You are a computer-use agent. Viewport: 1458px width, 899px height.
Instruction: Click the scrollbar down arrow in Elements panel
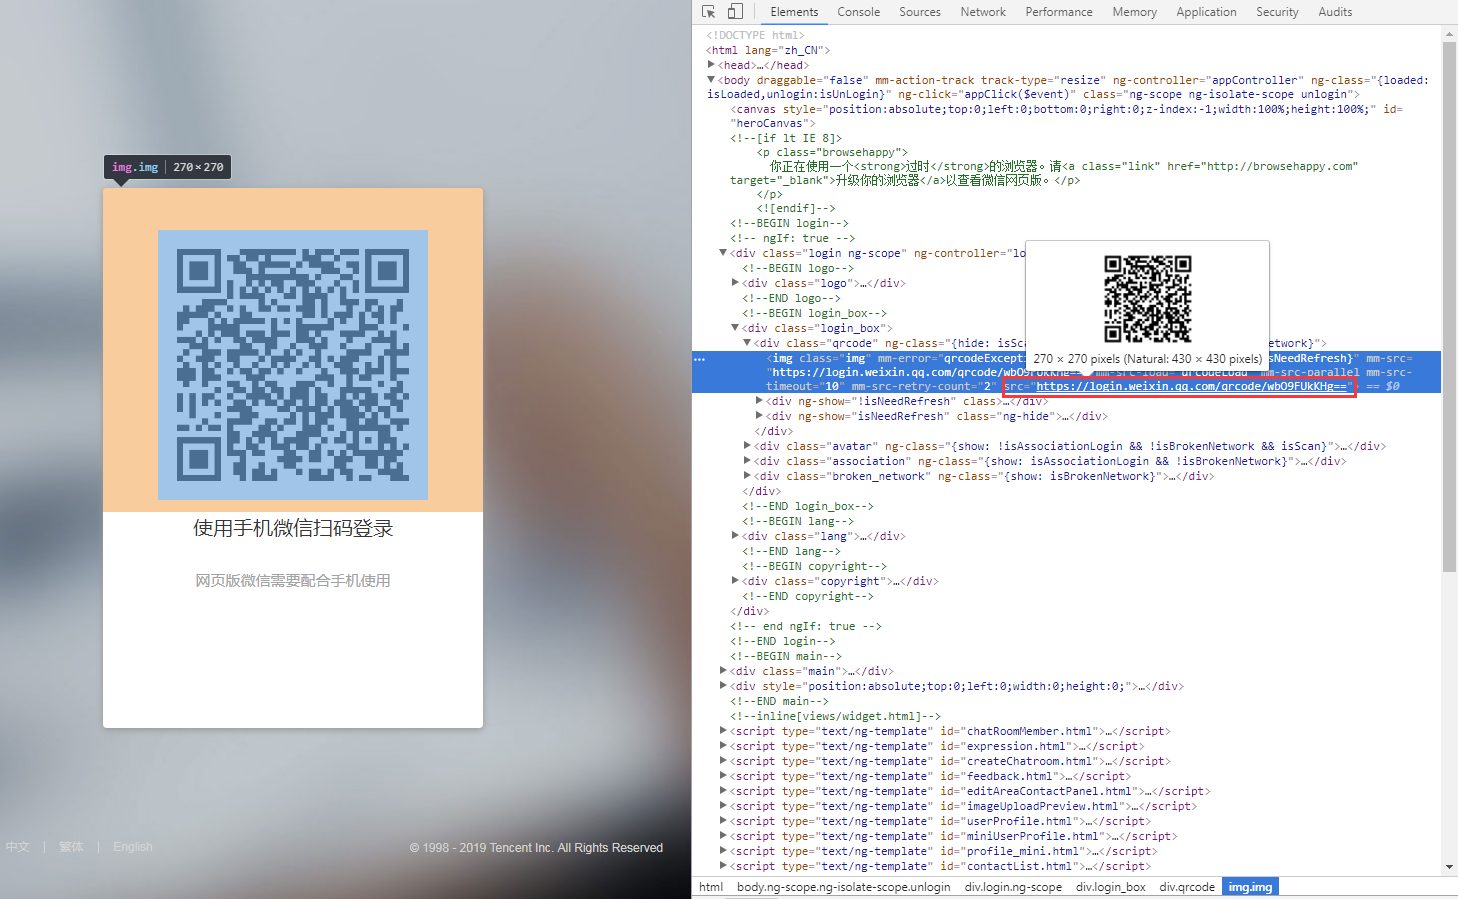coord(1449,867)
